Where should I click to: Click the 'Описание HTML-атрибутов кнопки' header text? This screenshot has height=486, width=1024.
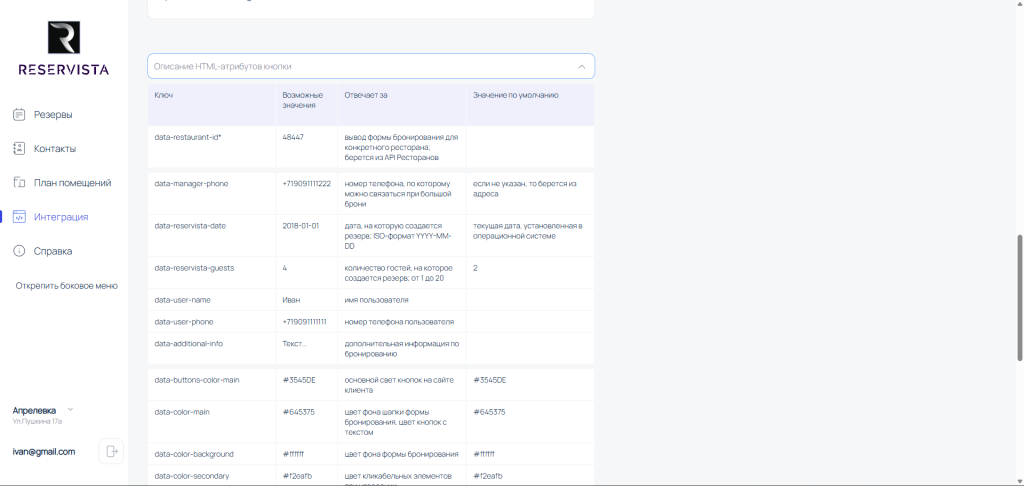222,66
